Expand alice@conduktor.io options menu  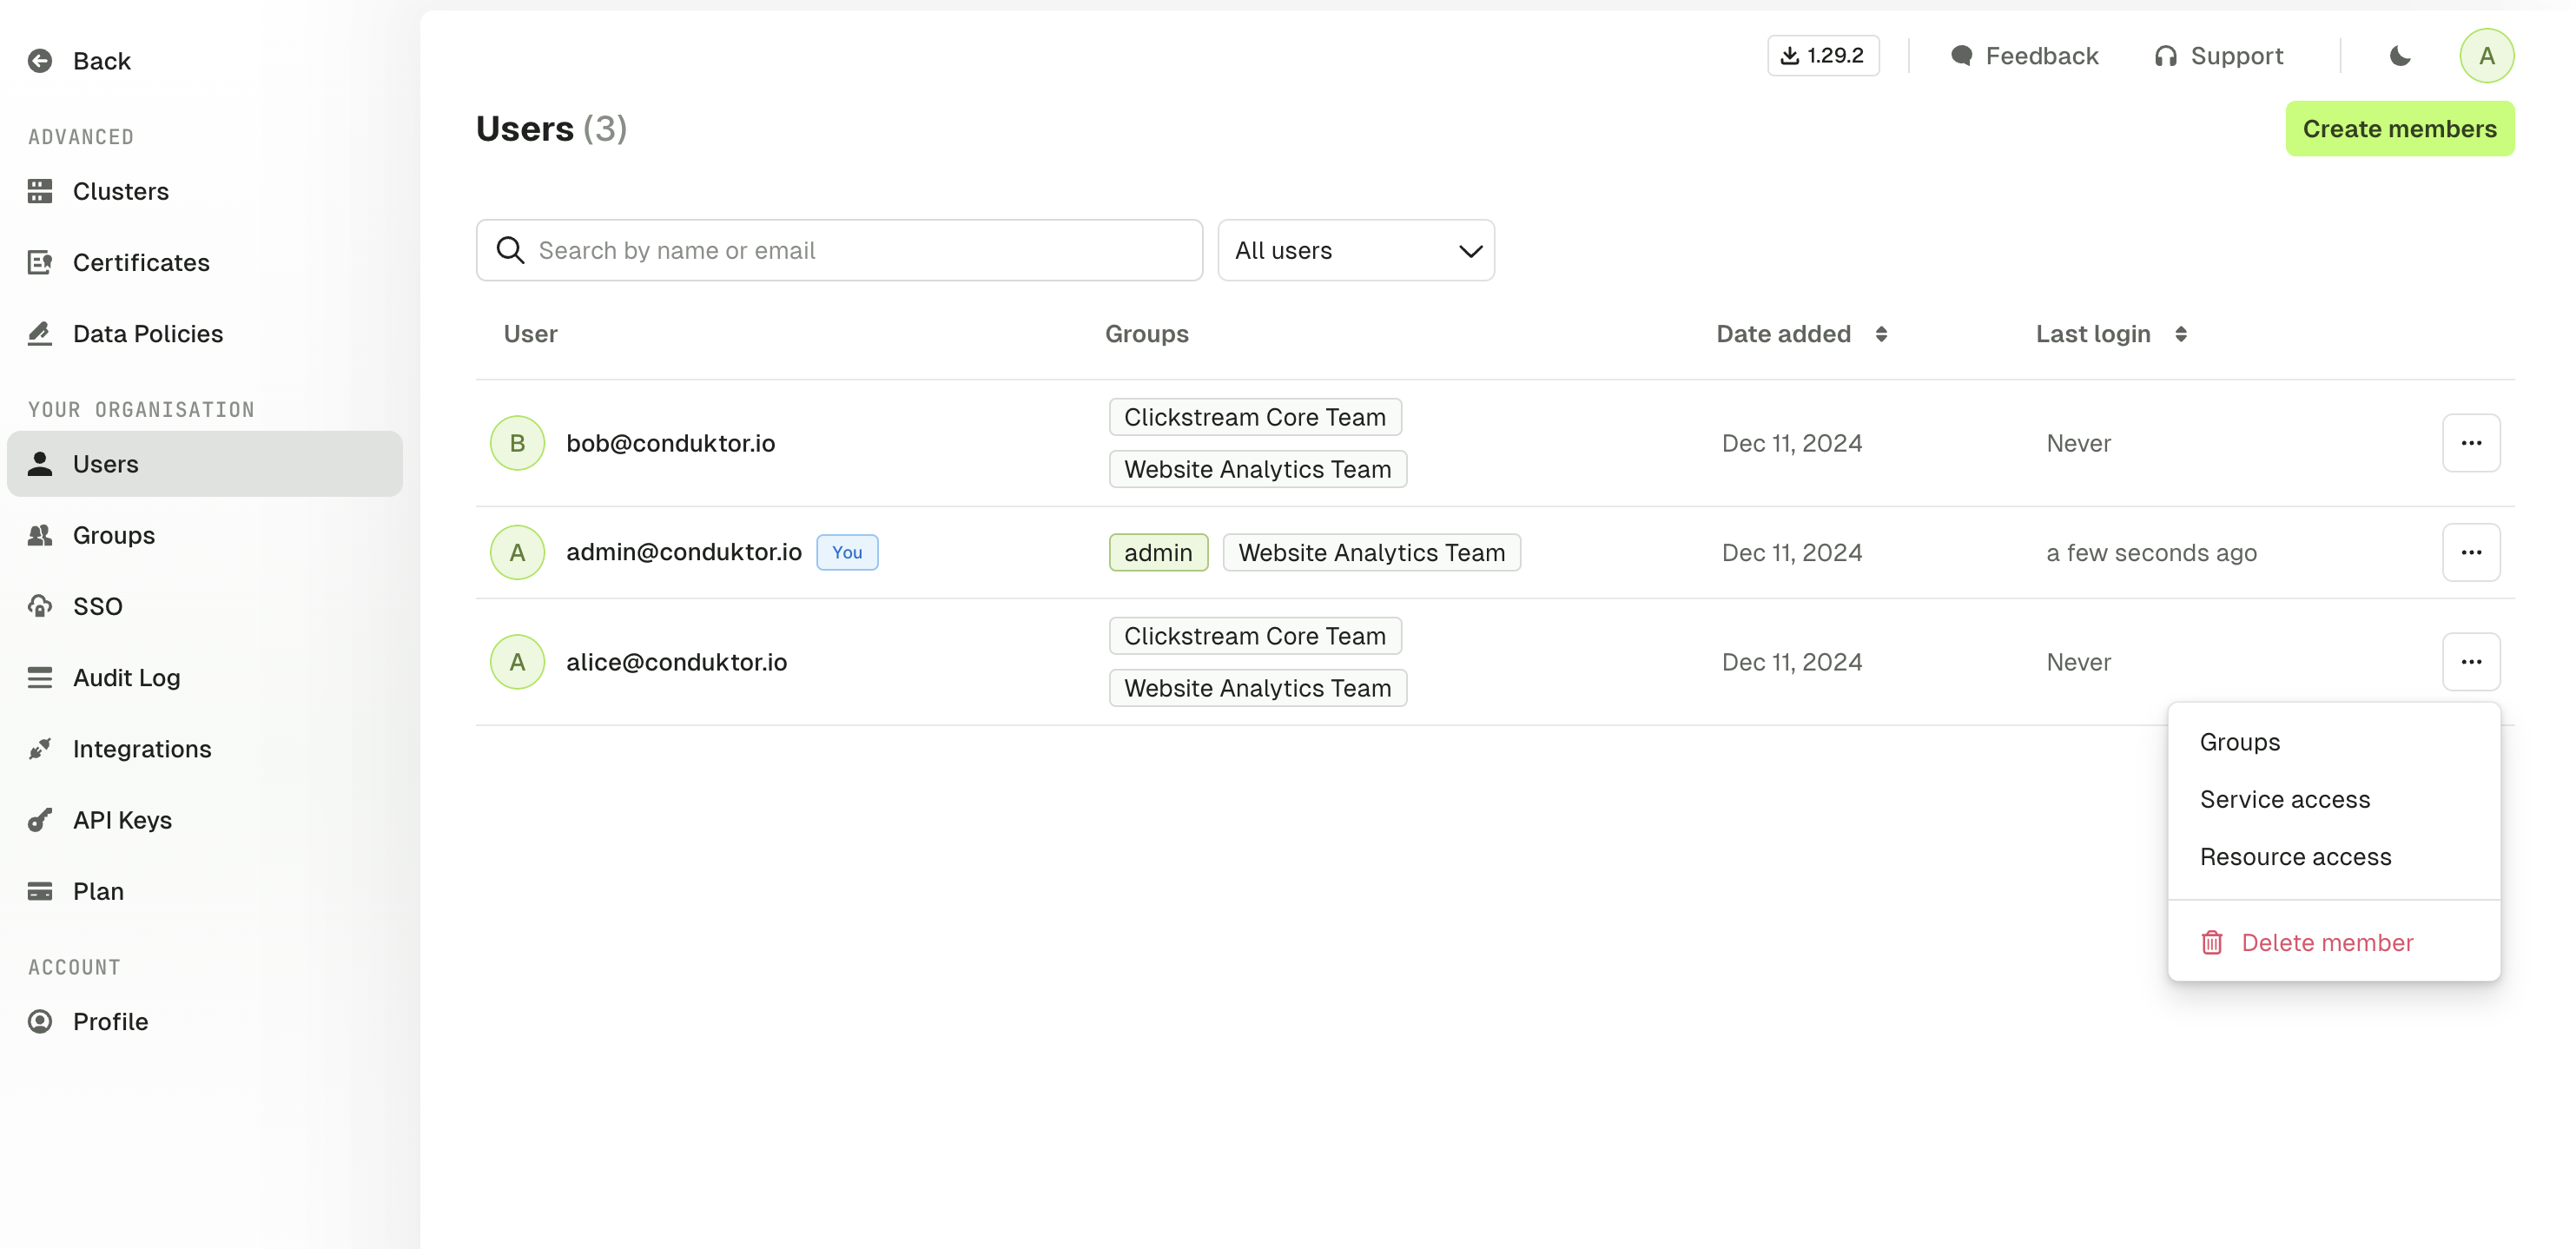click(x=2473, y=663)
